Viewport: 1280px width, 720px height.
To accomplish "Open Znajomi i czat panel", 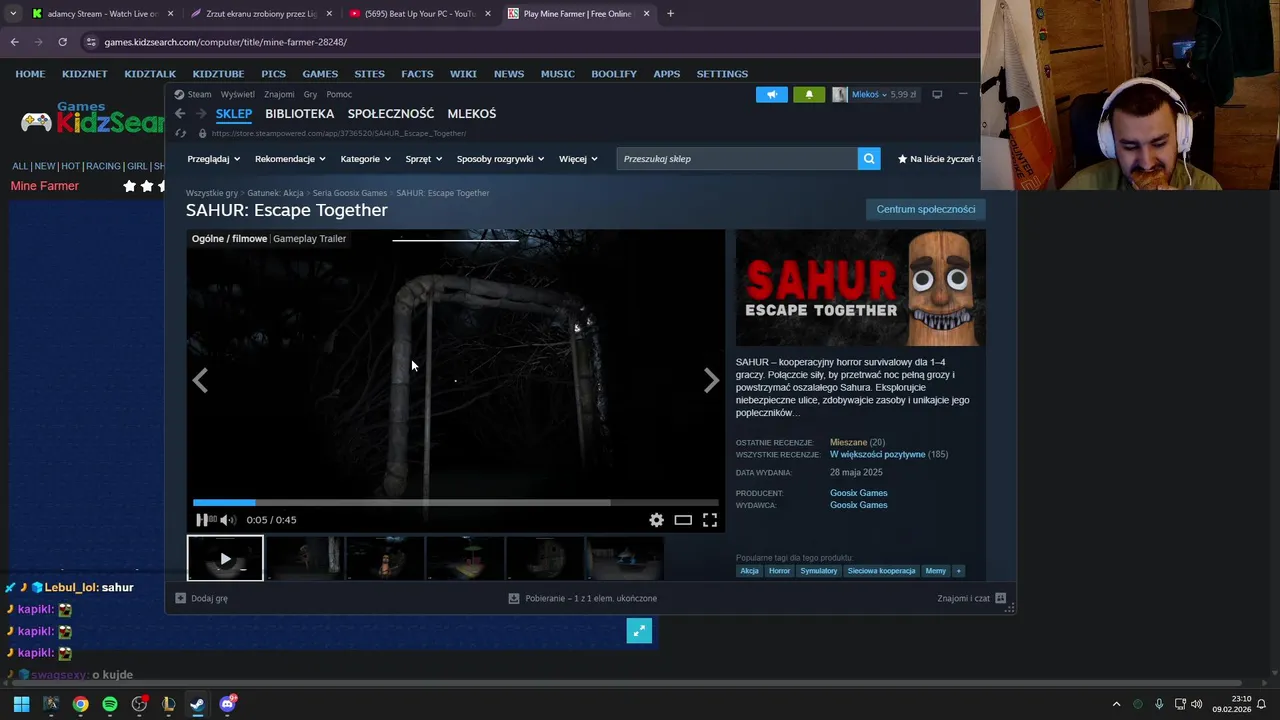I will pyautogui.click(x=971, y=598).
